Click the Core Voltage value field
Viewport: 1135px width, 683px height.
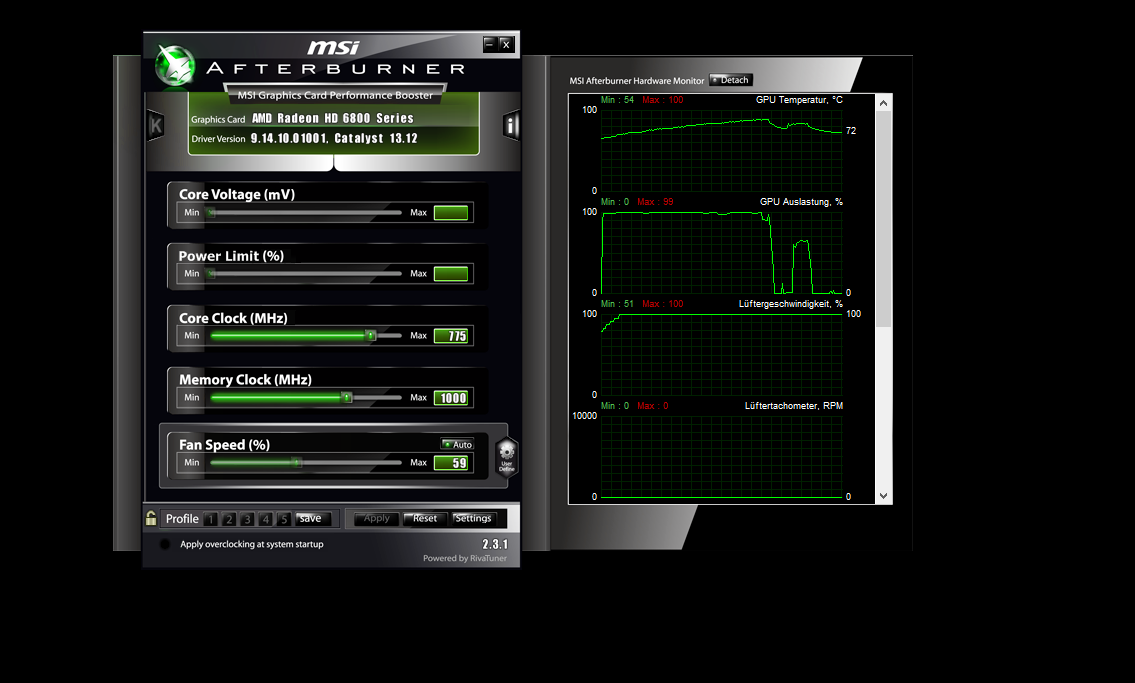click(451, 213)
